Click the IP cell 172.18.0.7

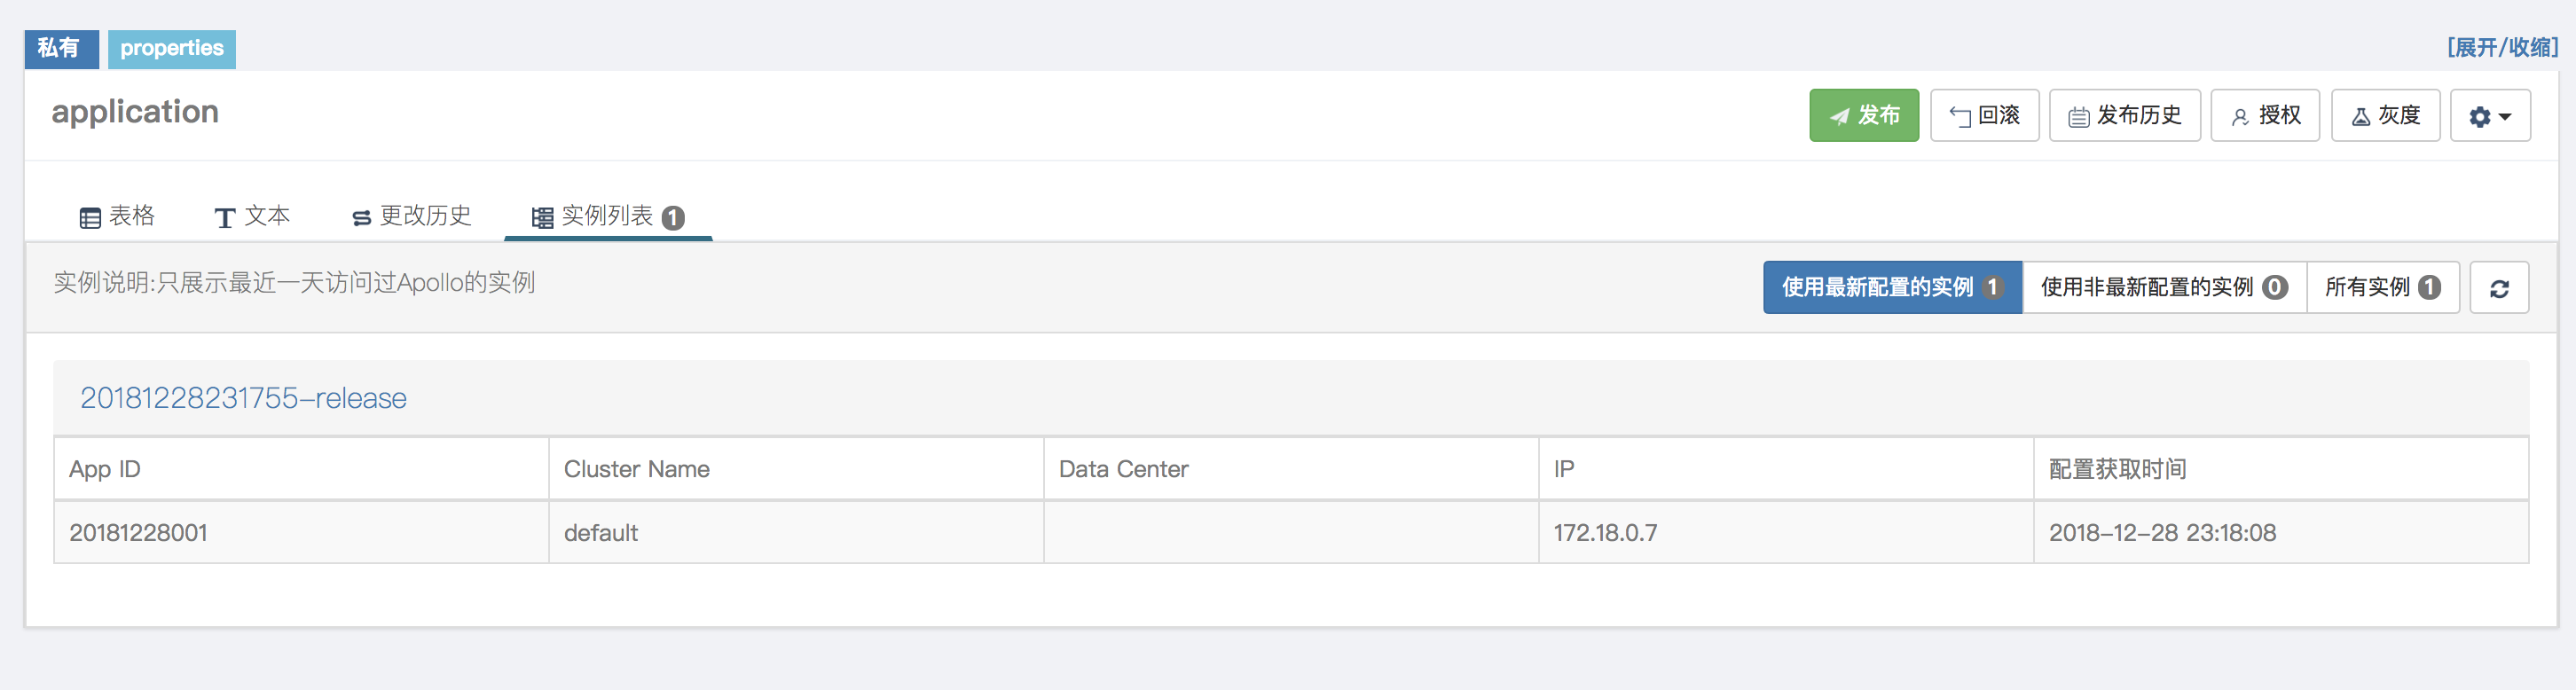[x=1604, y=533]
